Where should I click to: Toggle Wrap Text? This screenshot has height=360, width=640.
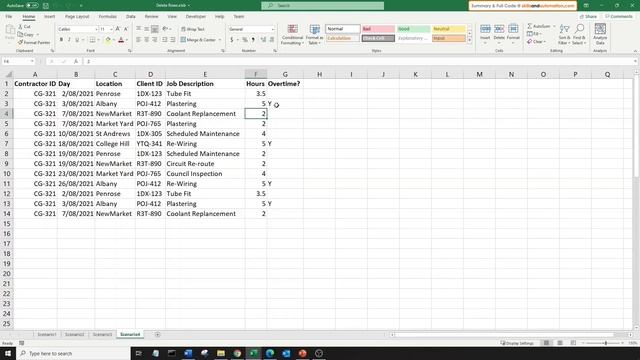pos(193,29)
